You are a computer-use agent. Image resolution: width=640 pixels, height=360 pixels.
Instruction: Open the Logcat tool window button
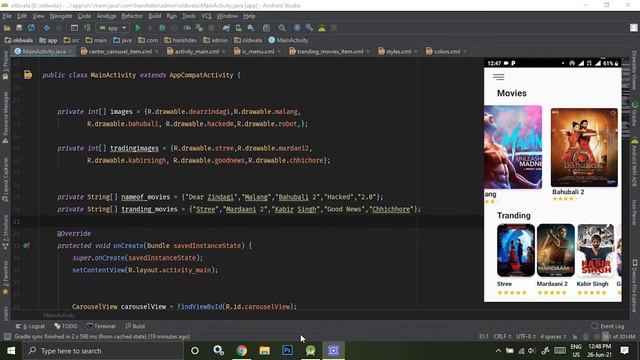[x=30, y=326]
